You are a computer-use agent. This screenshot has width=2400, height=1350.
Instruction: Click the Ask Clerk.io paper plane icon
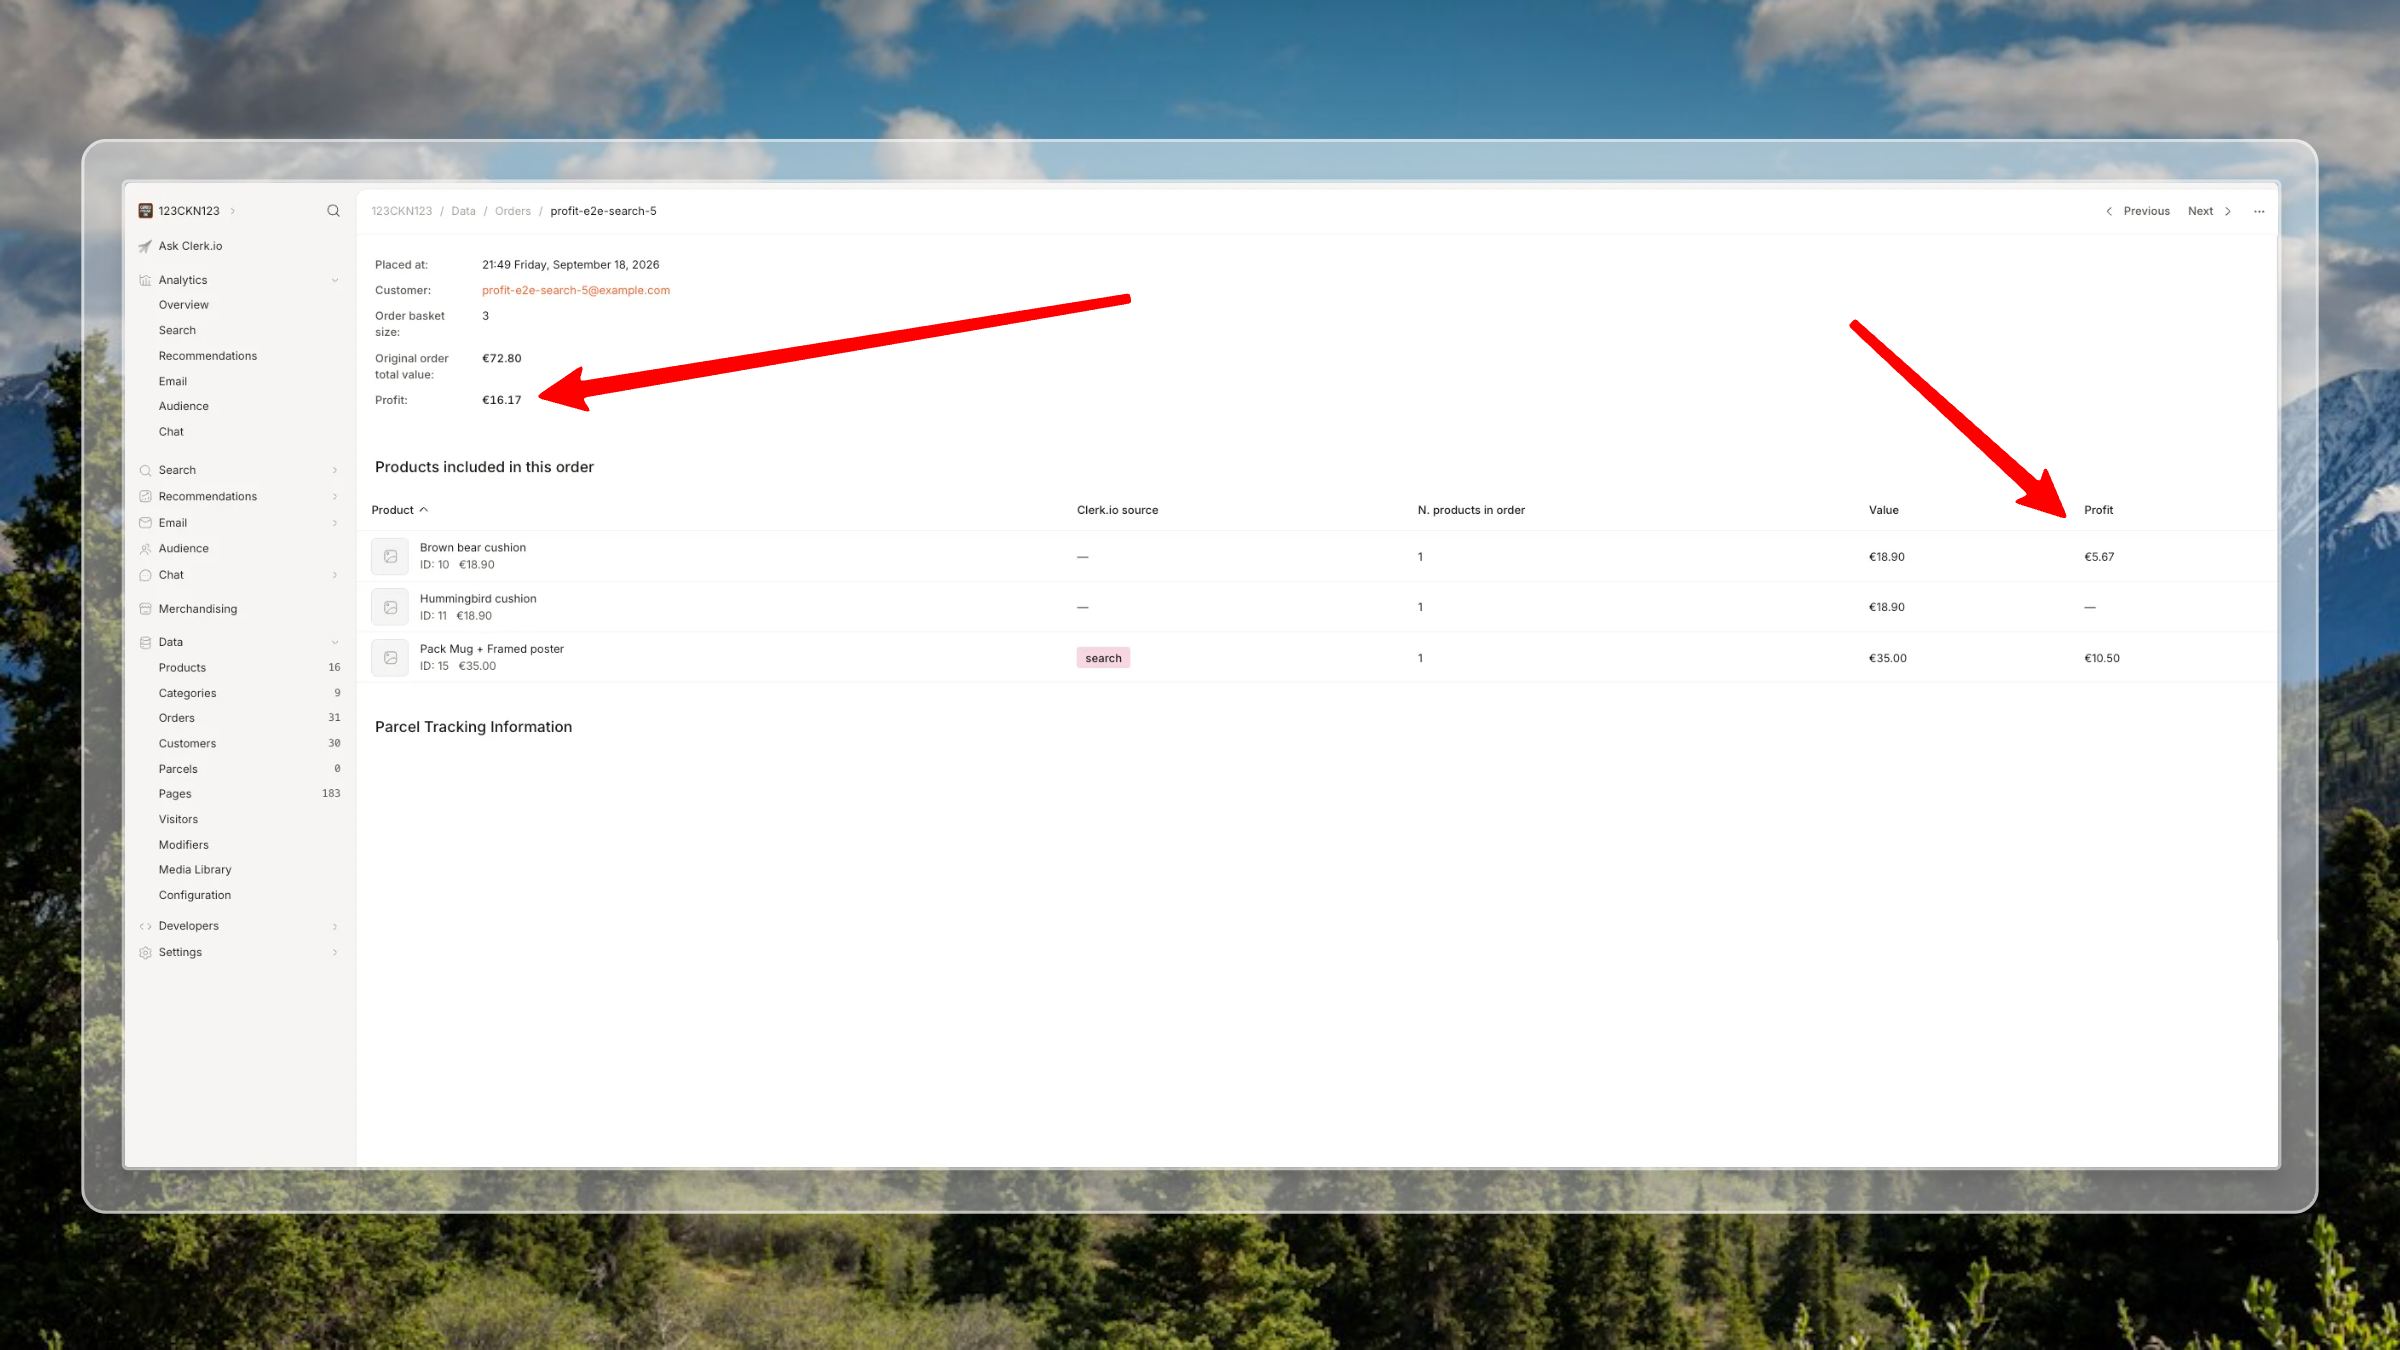[145, 246]
